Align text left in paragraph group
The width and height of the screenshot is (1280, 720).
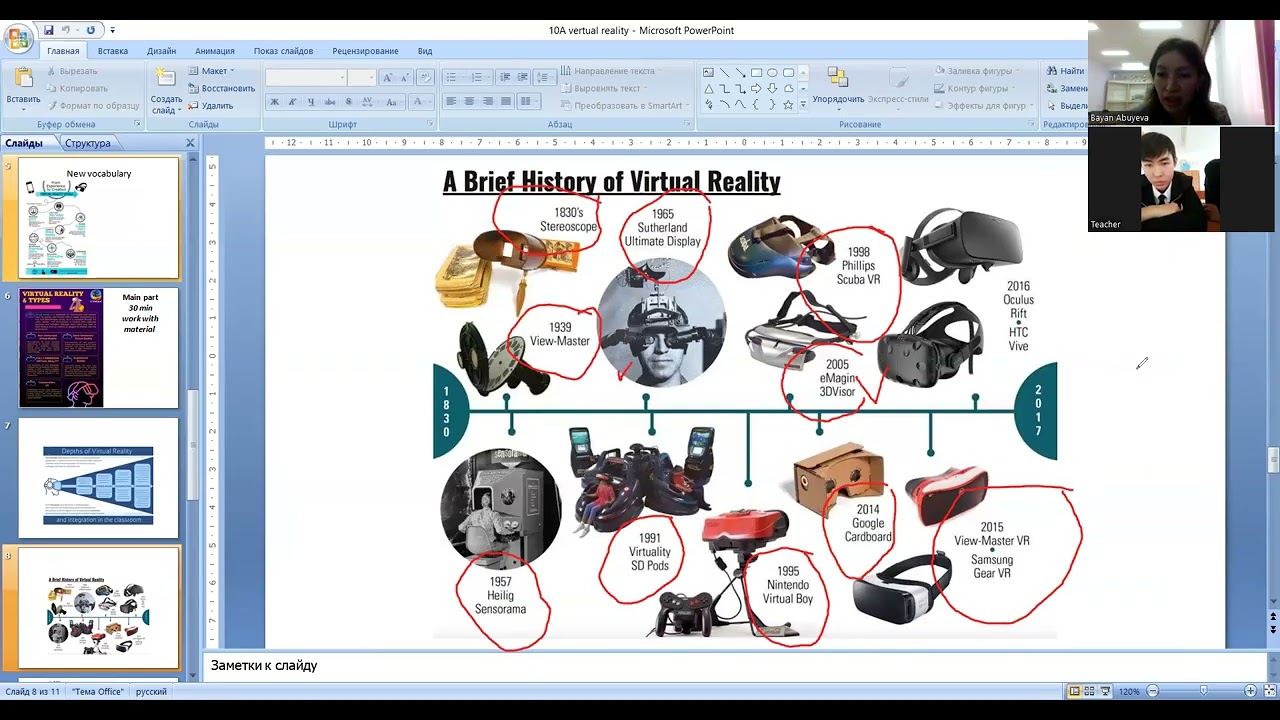point(451,102)
